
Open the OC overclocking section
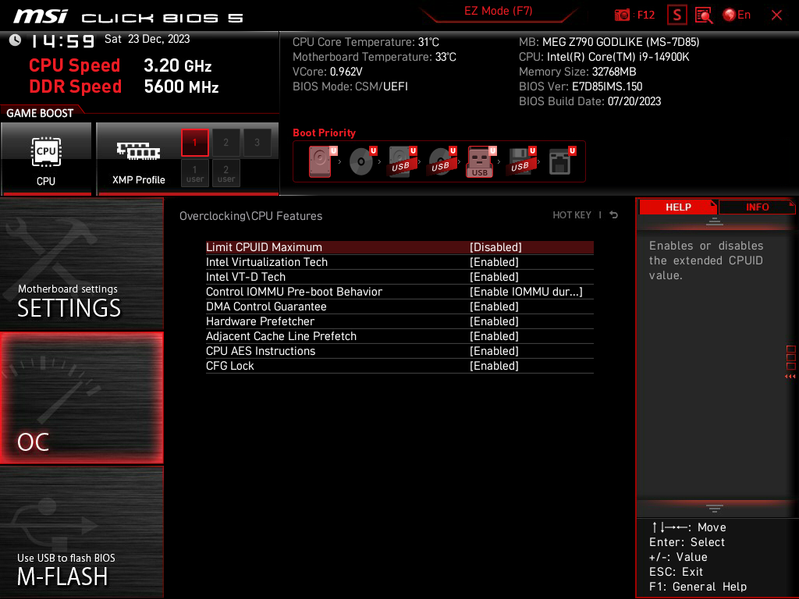[82, 398]
